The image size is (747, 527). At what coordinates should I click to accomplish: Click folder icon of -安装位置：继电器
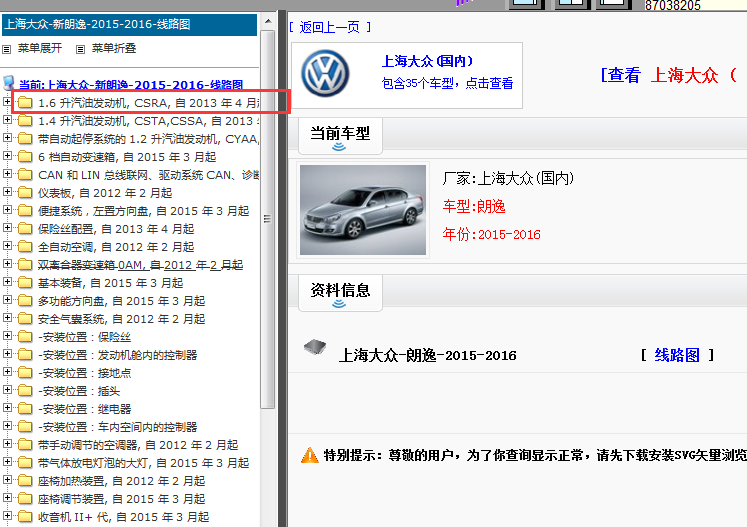(x=25, y=409)
